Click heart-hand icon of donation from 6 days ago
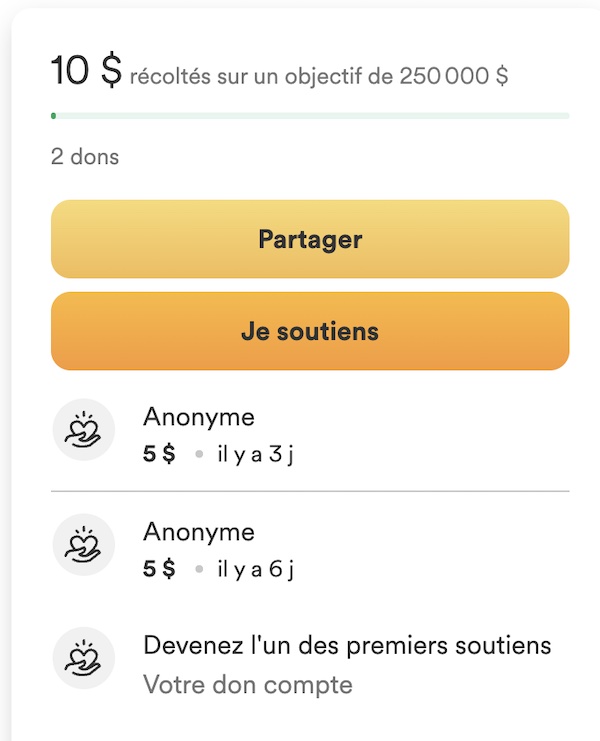 (84, 544)
